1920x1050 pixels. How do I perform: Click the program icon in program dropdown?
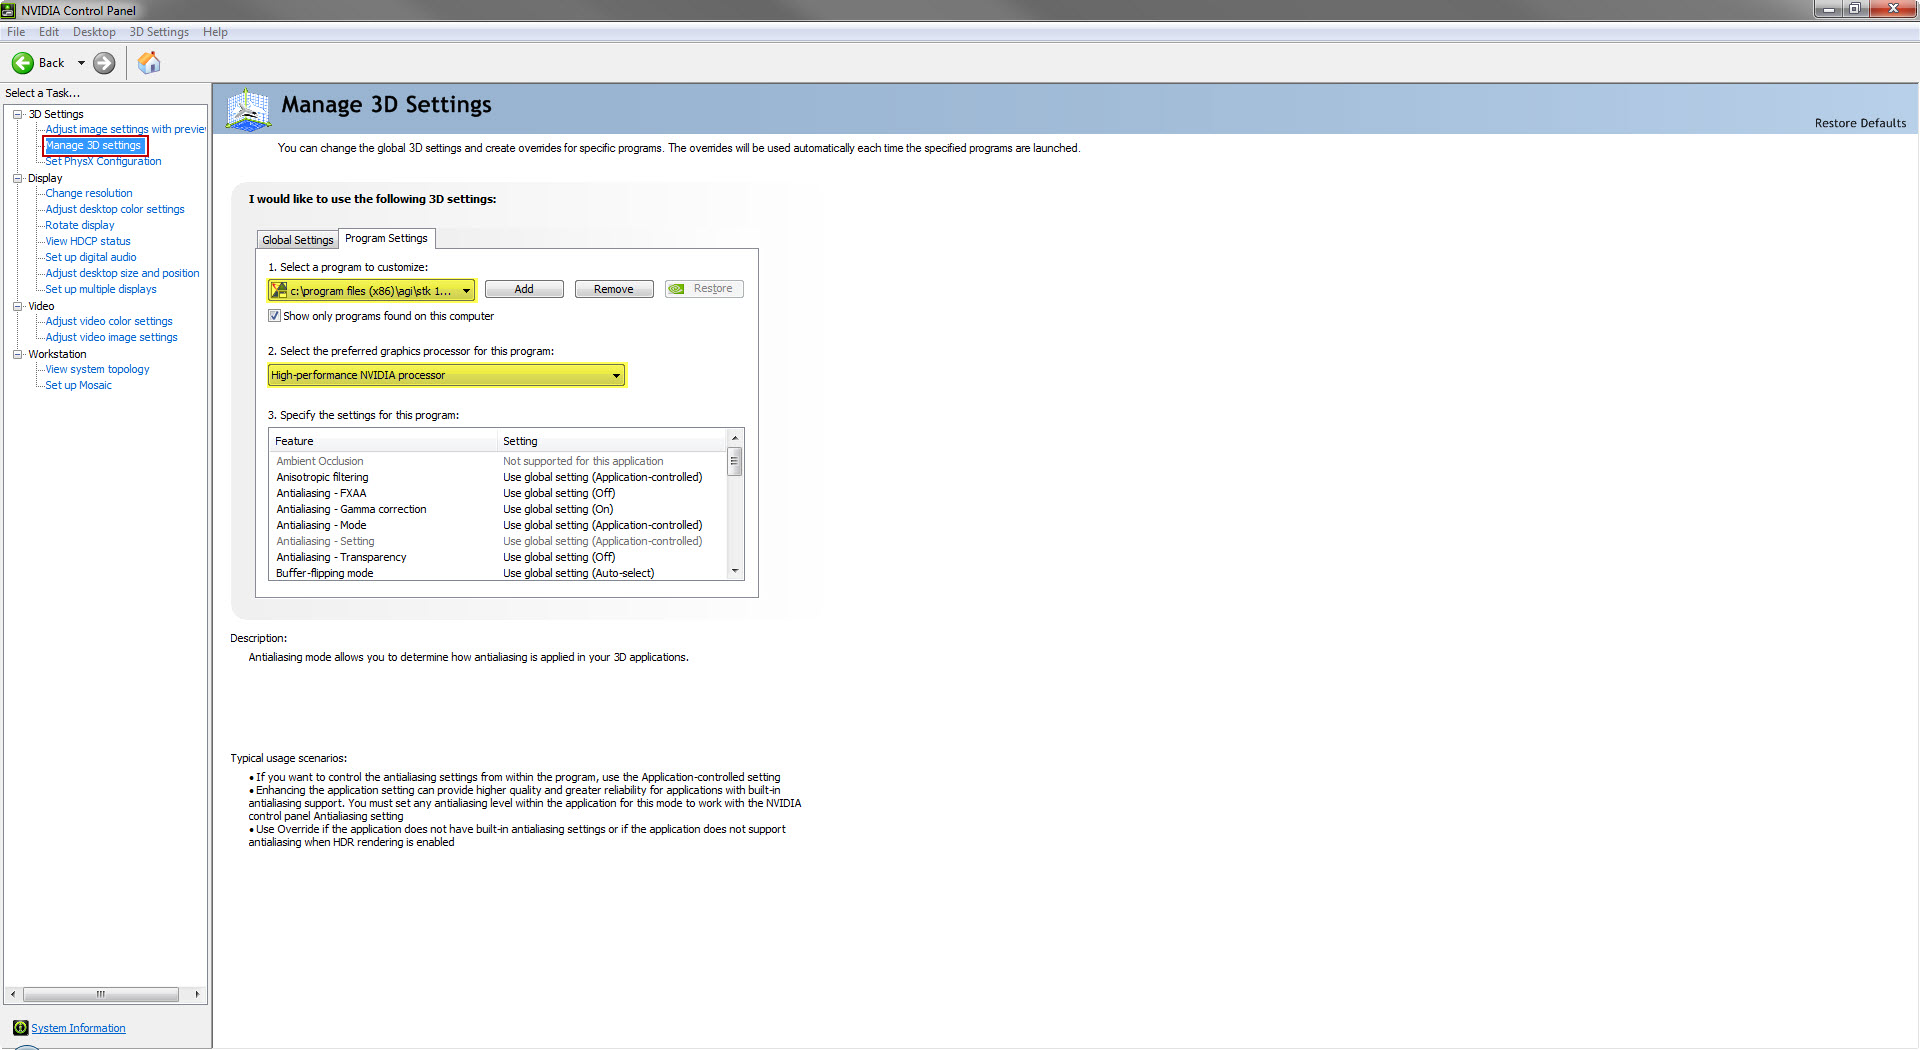(279, 290)
